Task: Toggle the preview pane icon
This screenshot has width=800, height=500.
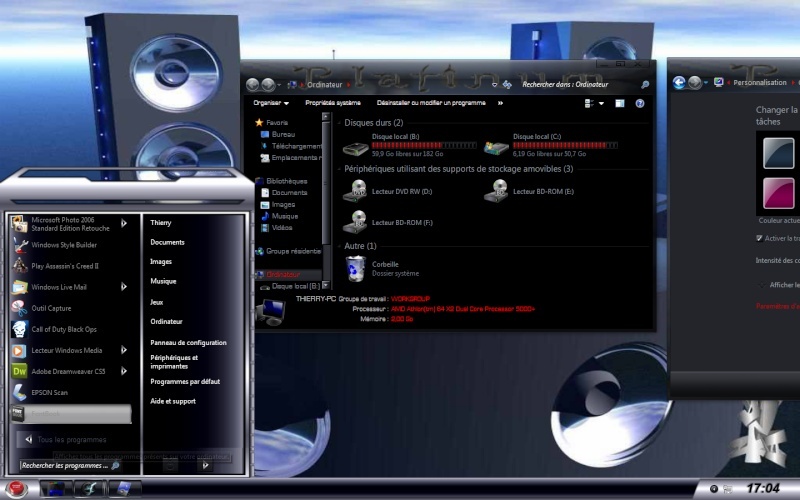Action: click(619, 104)
